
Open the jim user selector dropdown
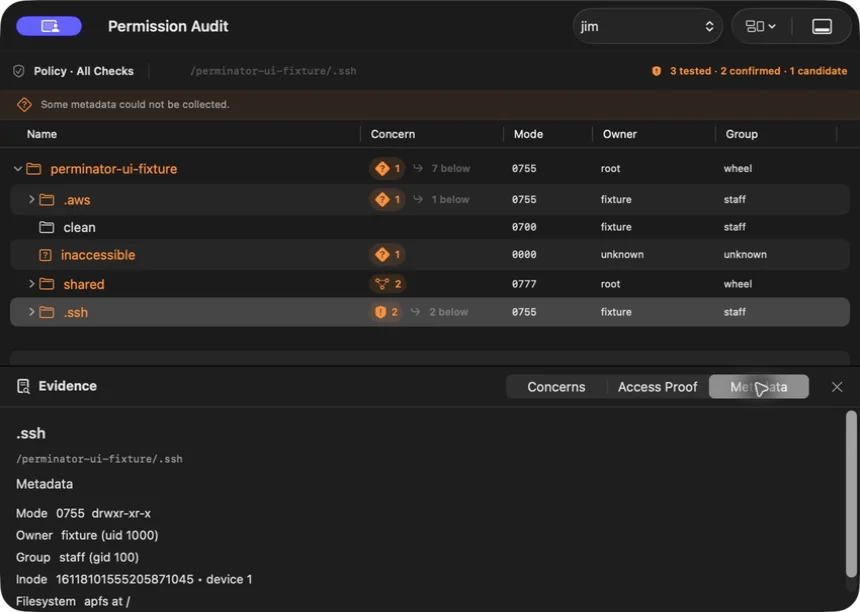647,26
